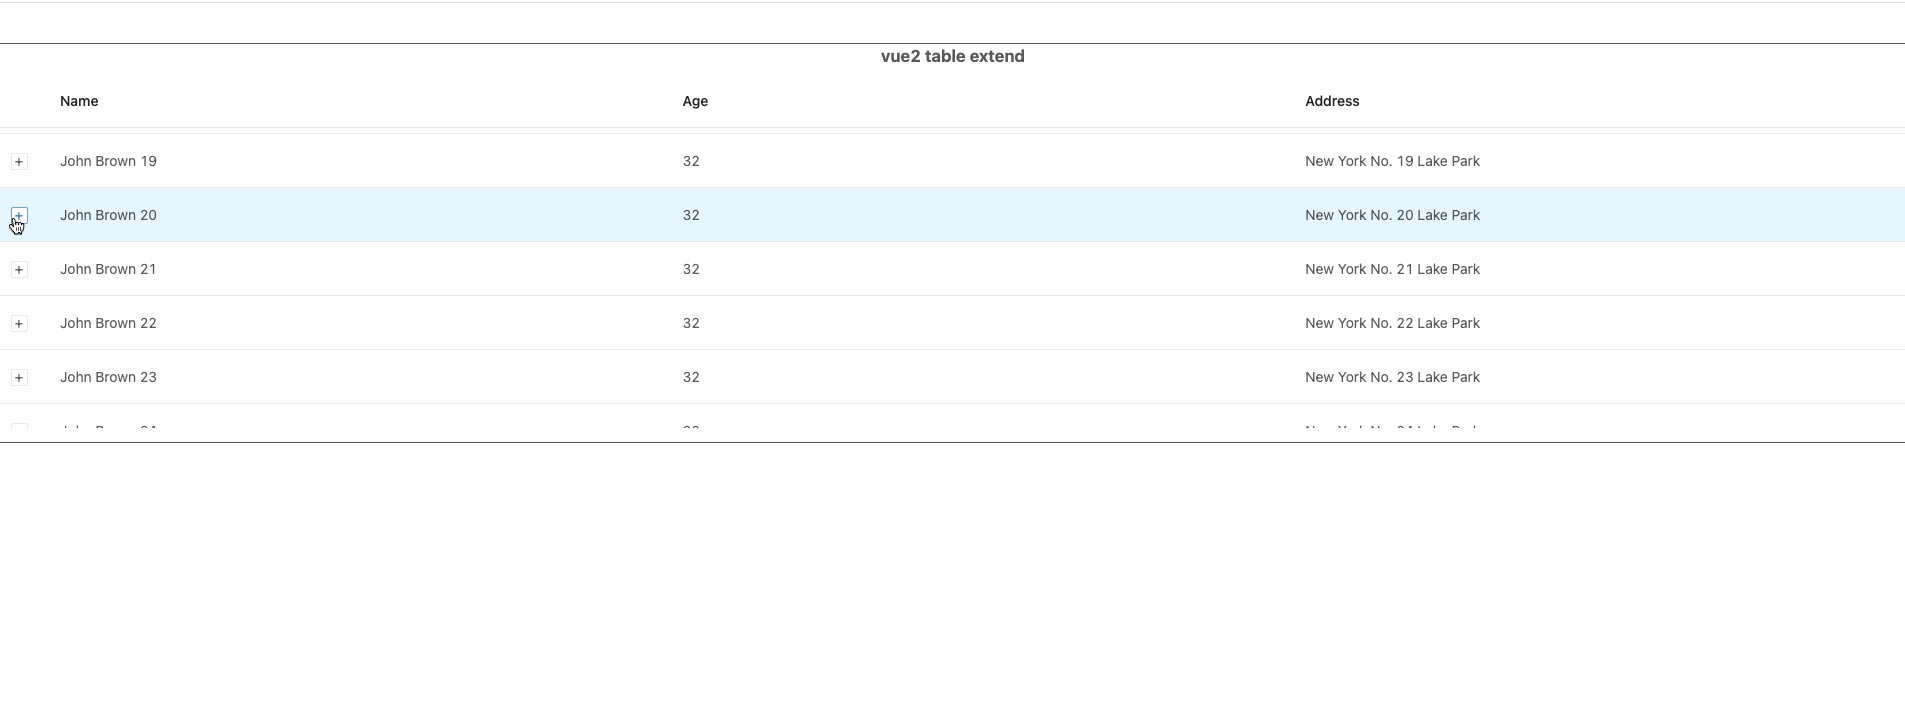Expand the John Brown 21 row
Screen dimensions: 1905x708
[19, 269]
